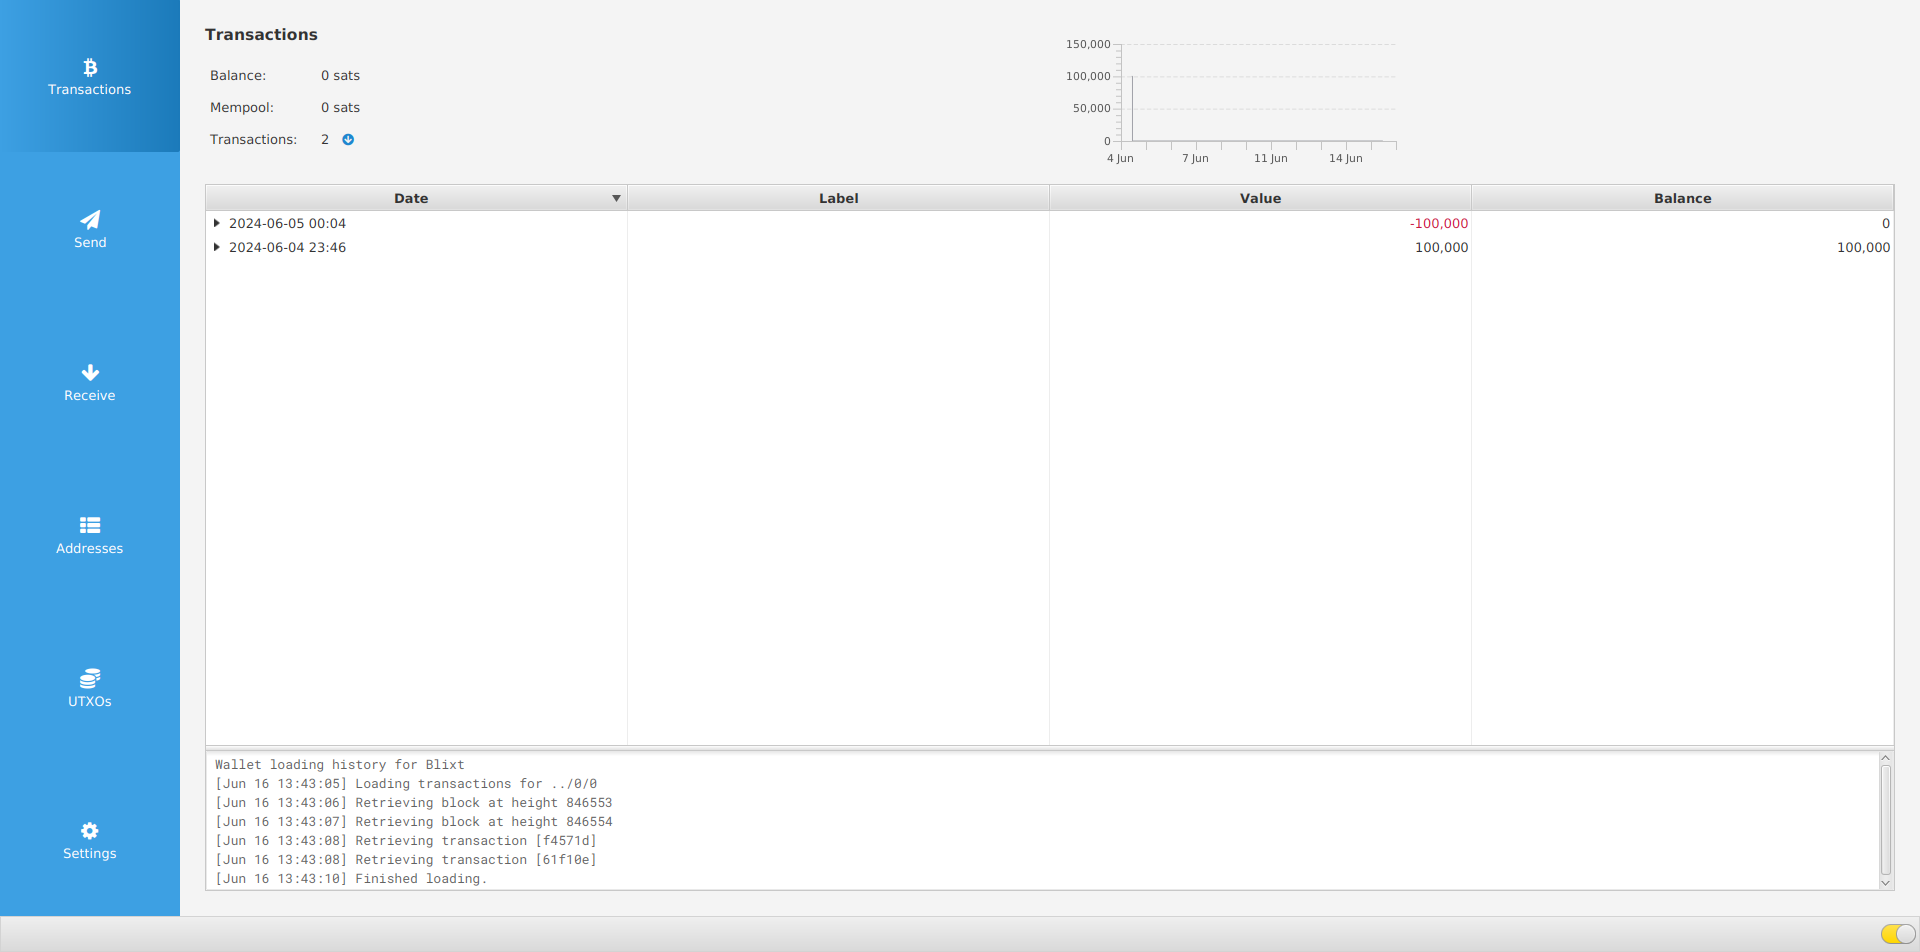
Task: Expand the 2024-06-04 23:46 transaction row
Action: tap(217, 247)
